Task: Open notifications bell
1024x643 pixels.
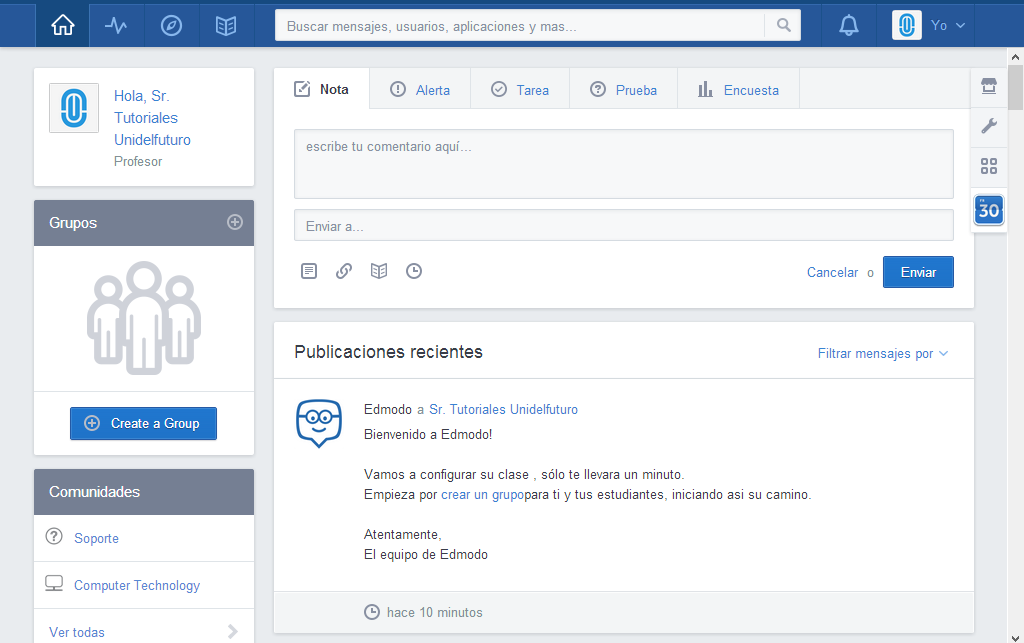Action: [x=848, y=25]
